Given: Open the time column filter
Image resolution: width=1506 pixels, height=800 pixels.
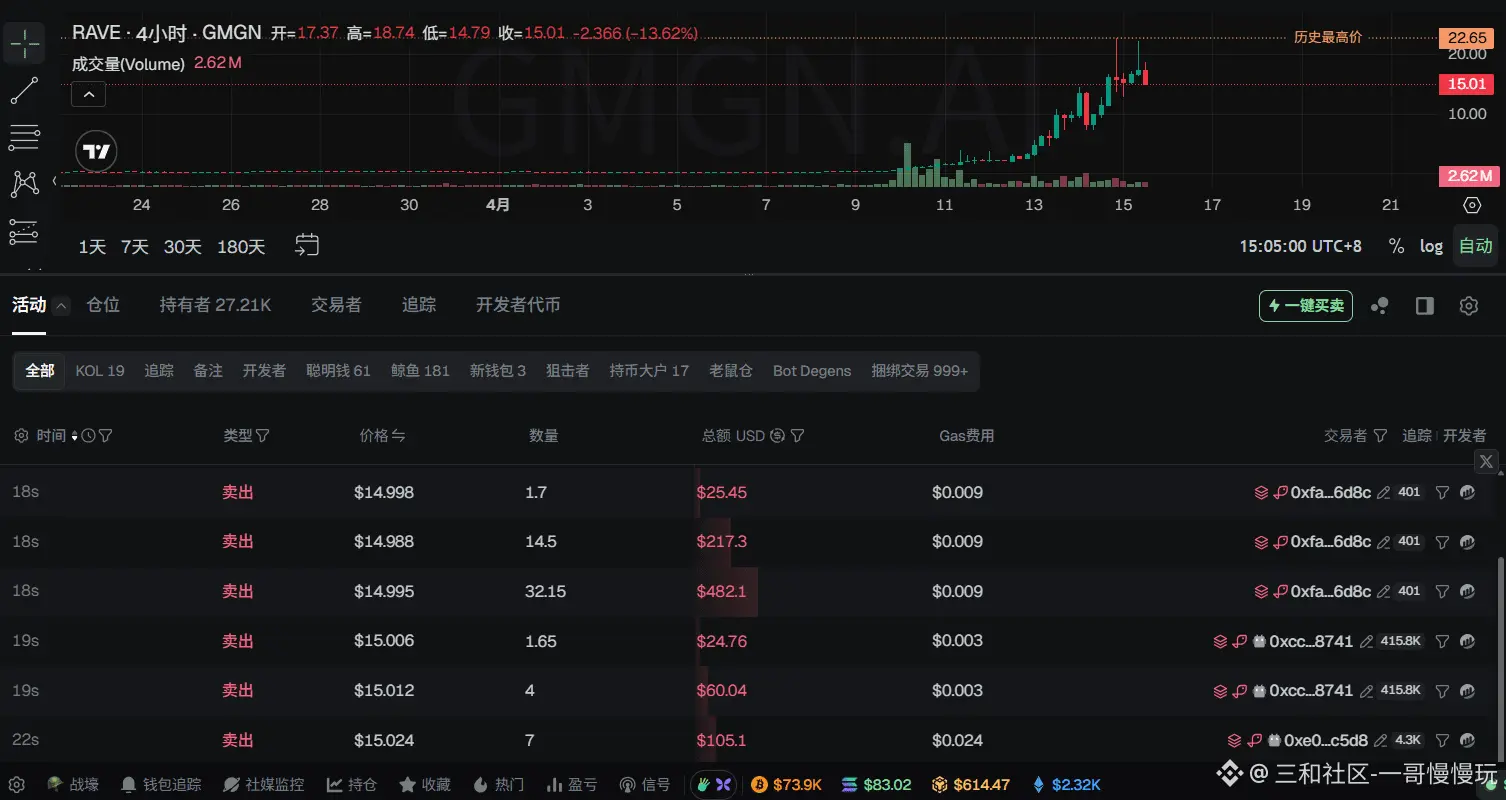Looking at the screenshot, I should coord(105,436).
